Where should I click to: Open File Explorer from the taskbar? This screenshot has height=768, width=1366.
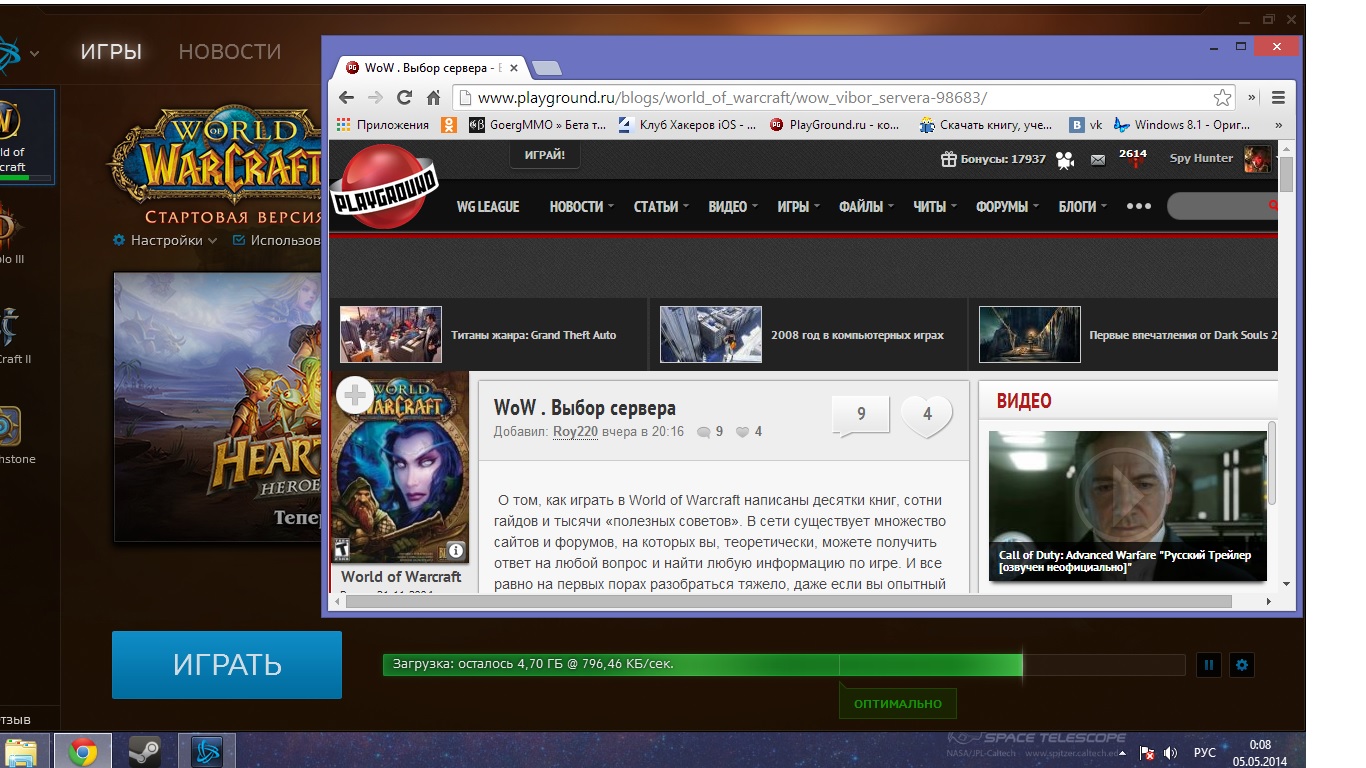22,751
